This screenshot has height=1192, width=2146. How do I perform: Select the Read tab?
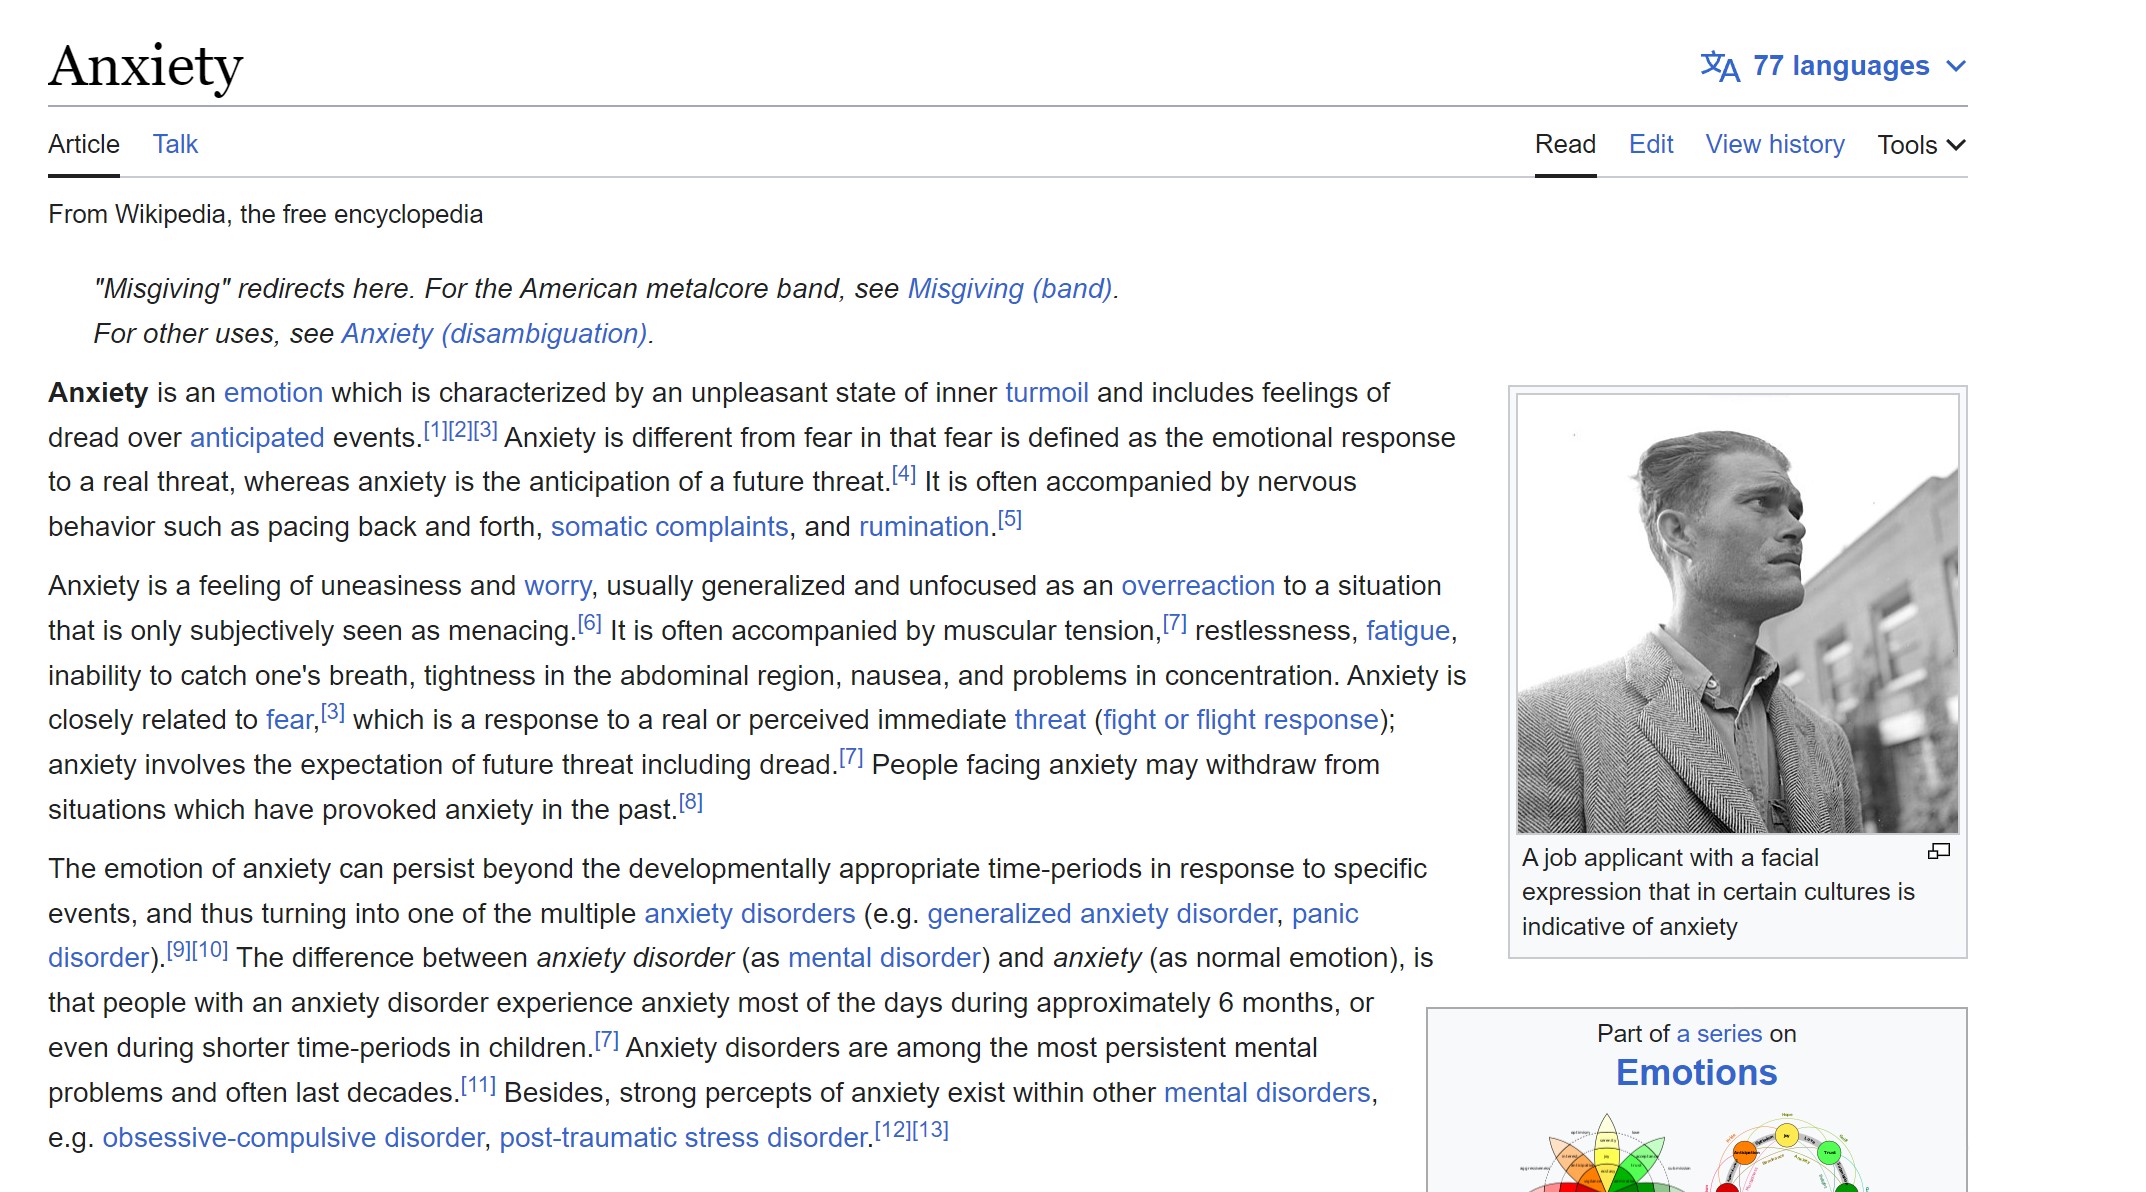coord(1565,144)
